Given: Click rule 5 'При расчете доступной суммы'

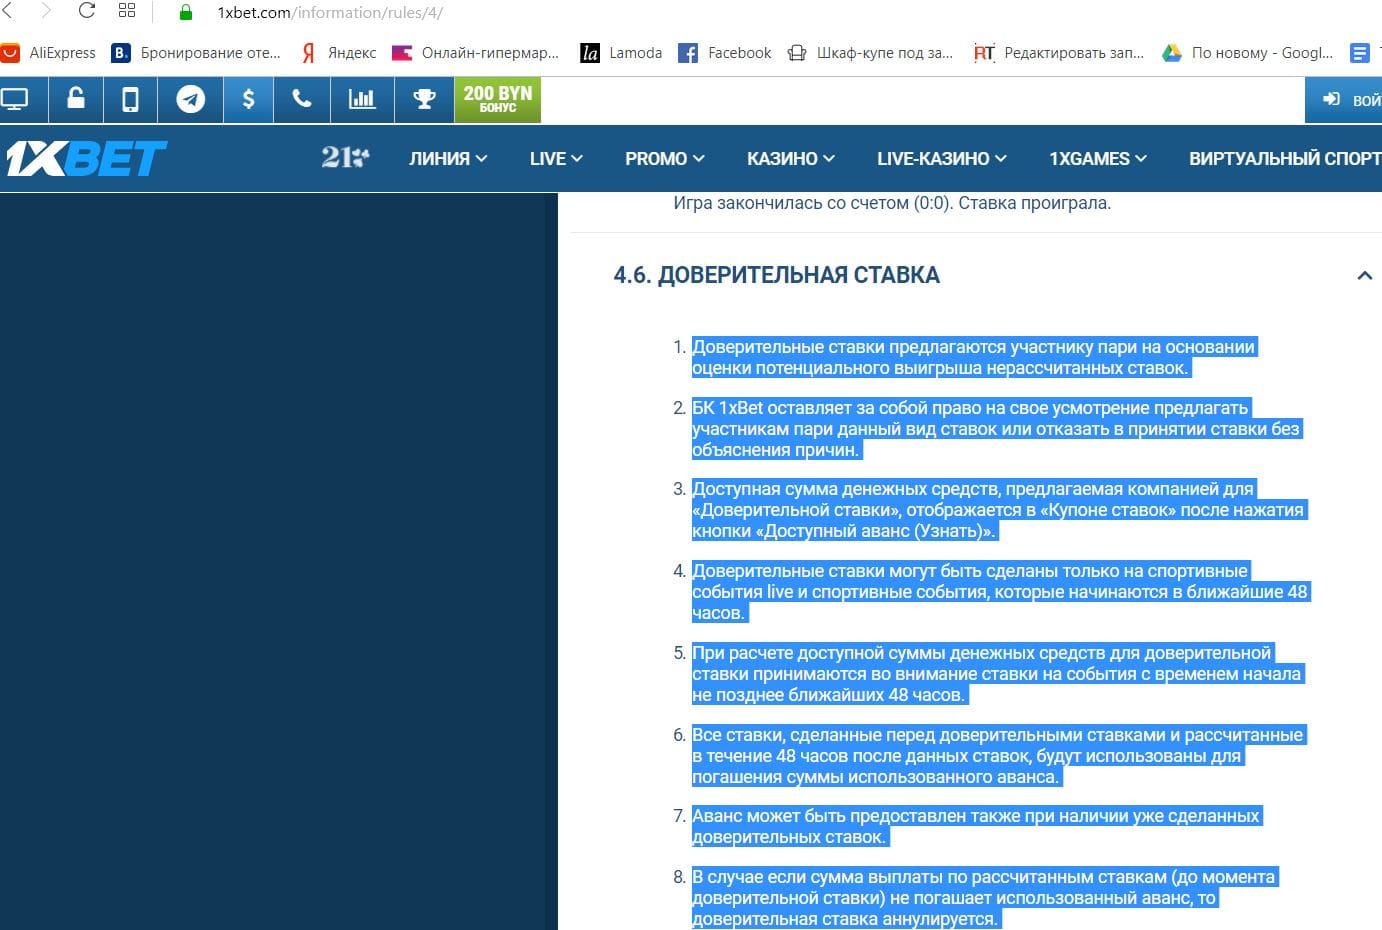Looking at the screenshot, I should click(998, 674).
